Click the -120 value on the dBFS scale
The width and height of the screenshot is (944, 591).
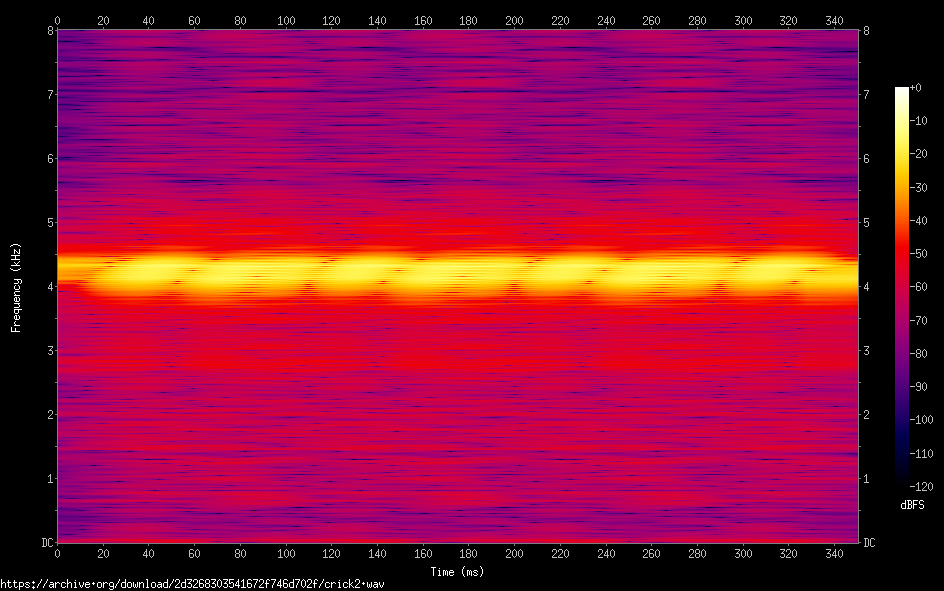[924, 486]
